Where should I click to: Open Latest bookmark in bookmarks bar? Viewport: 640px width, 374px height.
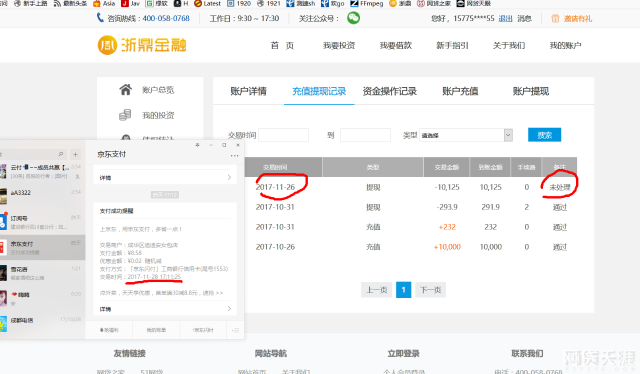tap(207, 3)
